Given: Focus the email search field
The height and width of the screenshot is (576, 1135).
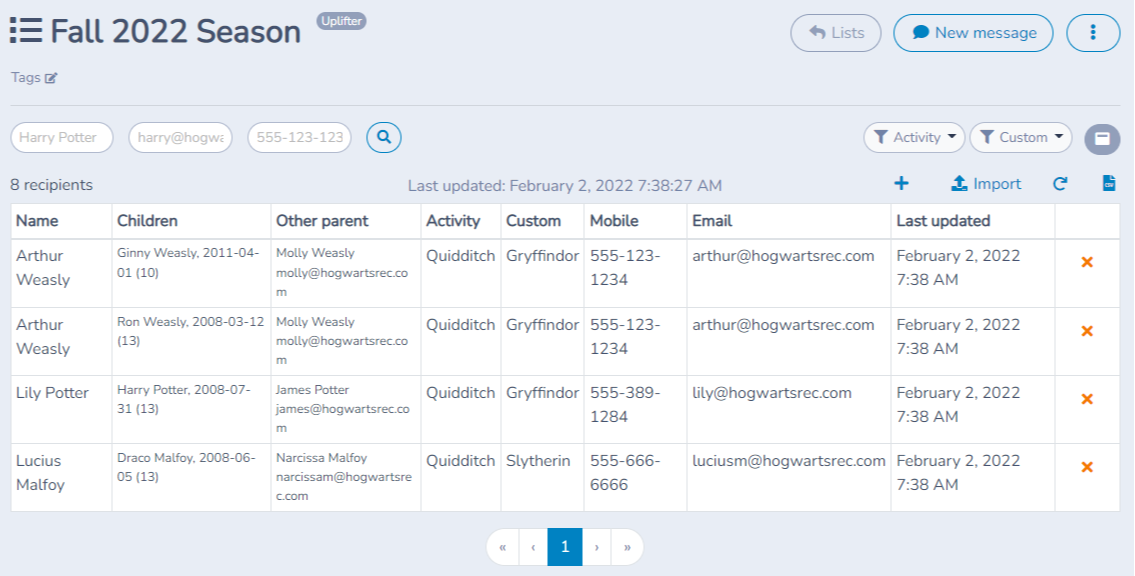Looking at the screenshot, I should click(180, 137).
